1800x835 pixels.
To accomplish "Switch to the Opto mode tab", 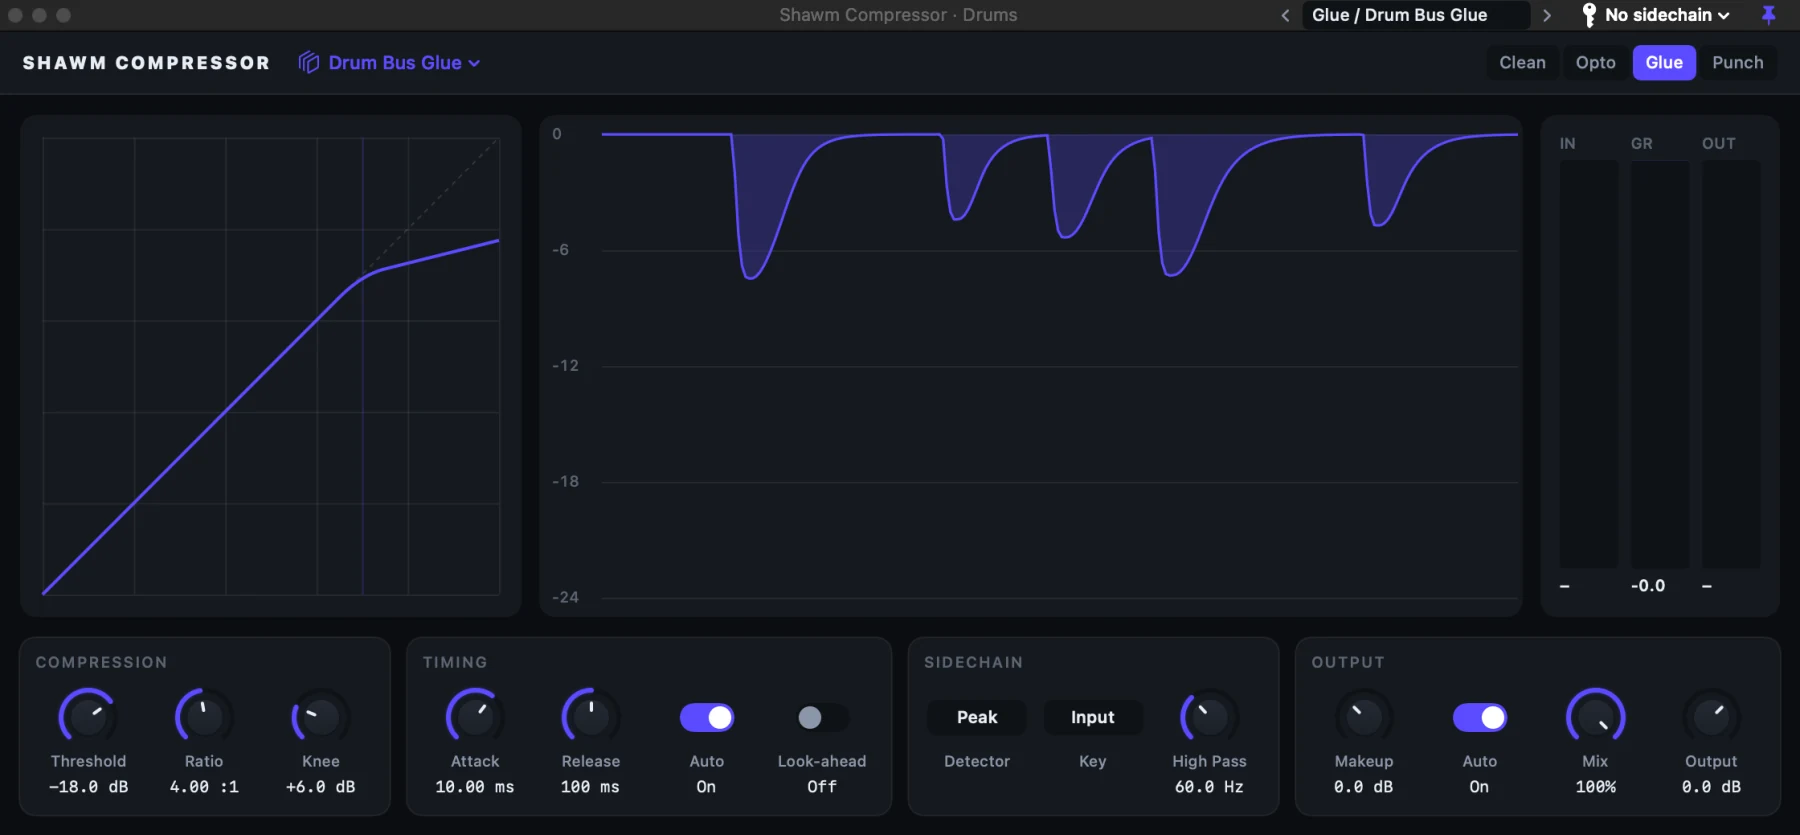I will pyautogui.click(x=1596, y=62).
